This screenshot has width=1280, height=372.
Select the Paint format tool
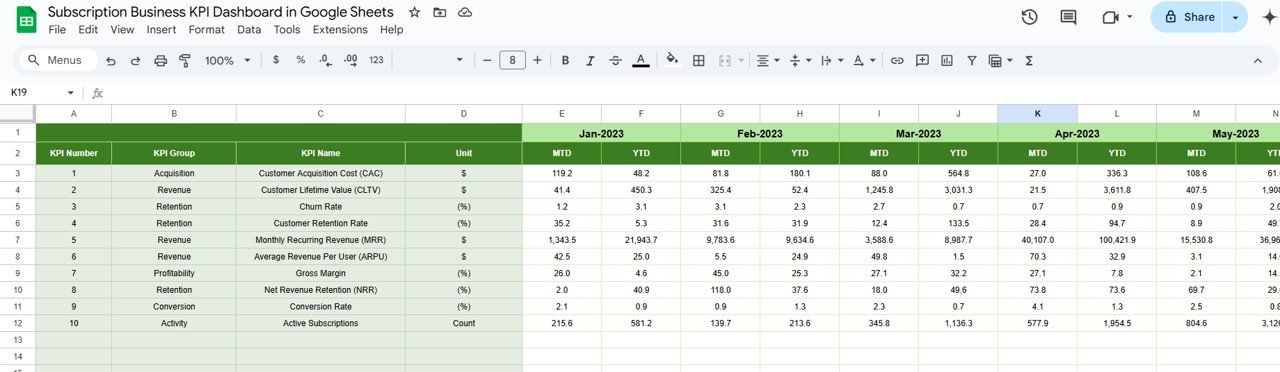[185, 61]
